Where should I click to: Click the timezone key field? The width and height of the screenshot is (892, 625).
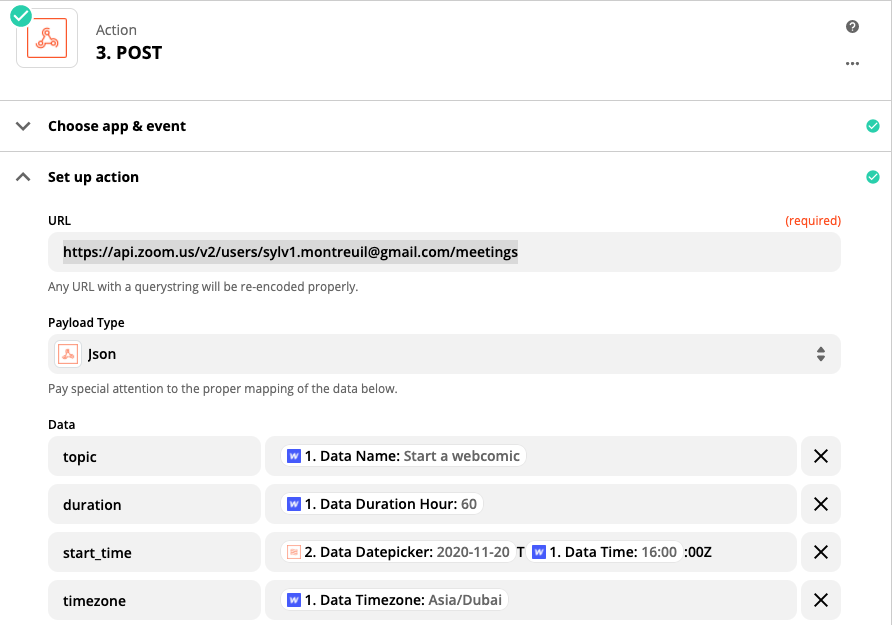coord(154,600)
